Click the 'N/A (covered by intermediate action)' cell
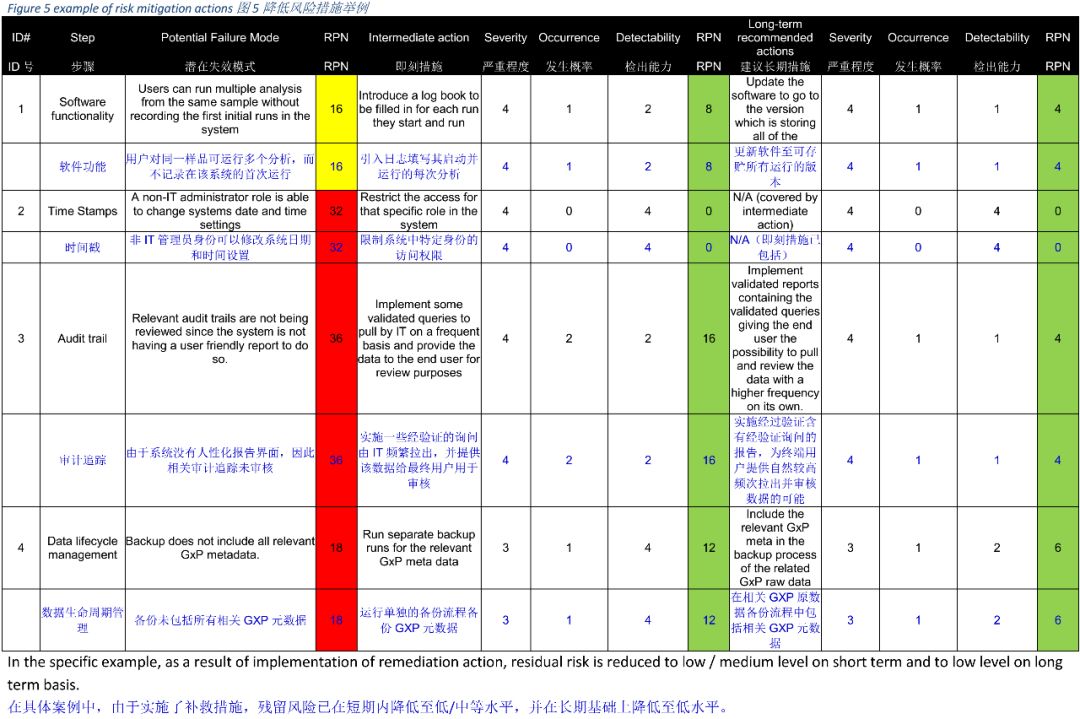The width and height of the screenshot is (1080, 719). (775, 211)
